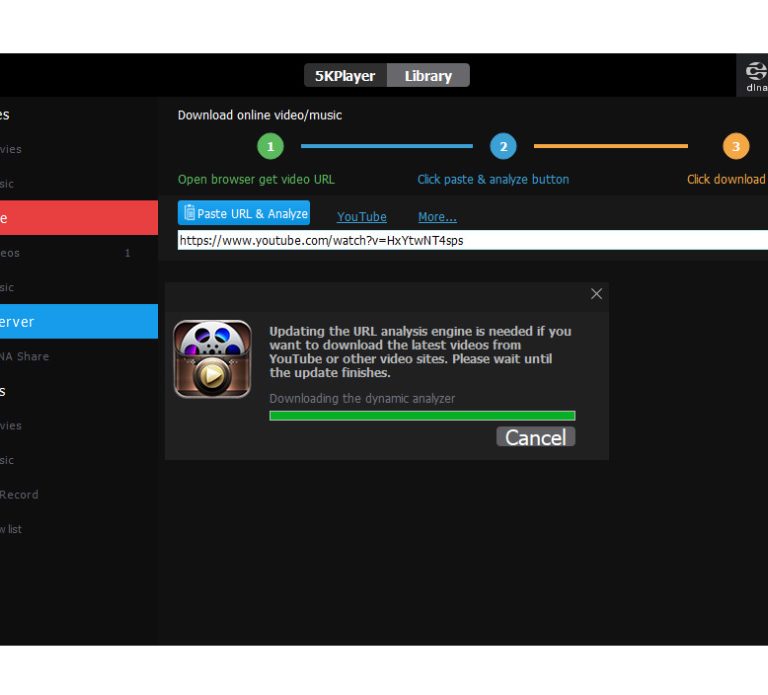Viewport: 768px width, 695px height.
Task: Open the DLNA icon in top bar
Action: pos(755,75)
